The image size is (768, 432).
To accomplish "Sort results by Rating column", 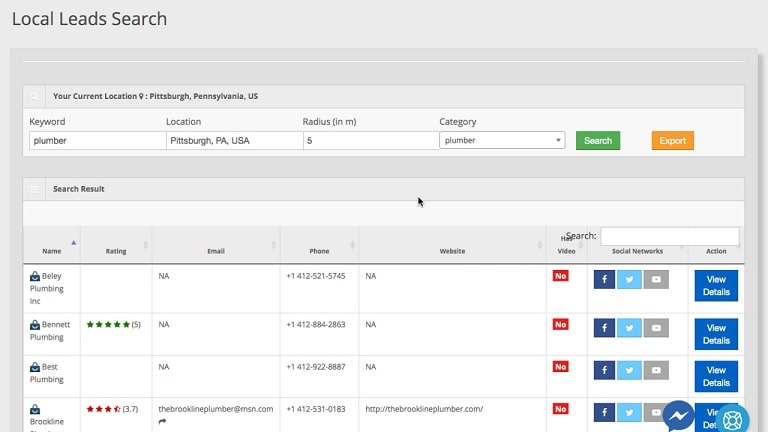I will (116, 251).
